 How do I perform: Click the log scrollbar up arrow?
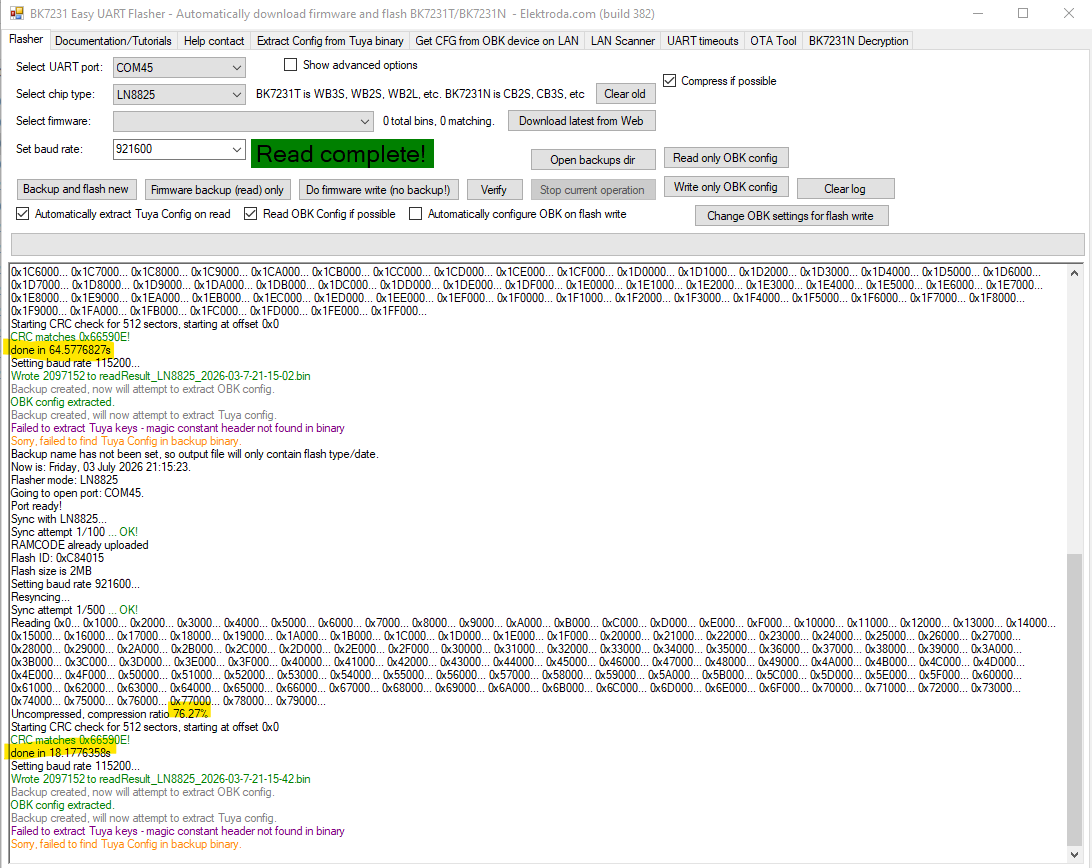point(1074,273)
